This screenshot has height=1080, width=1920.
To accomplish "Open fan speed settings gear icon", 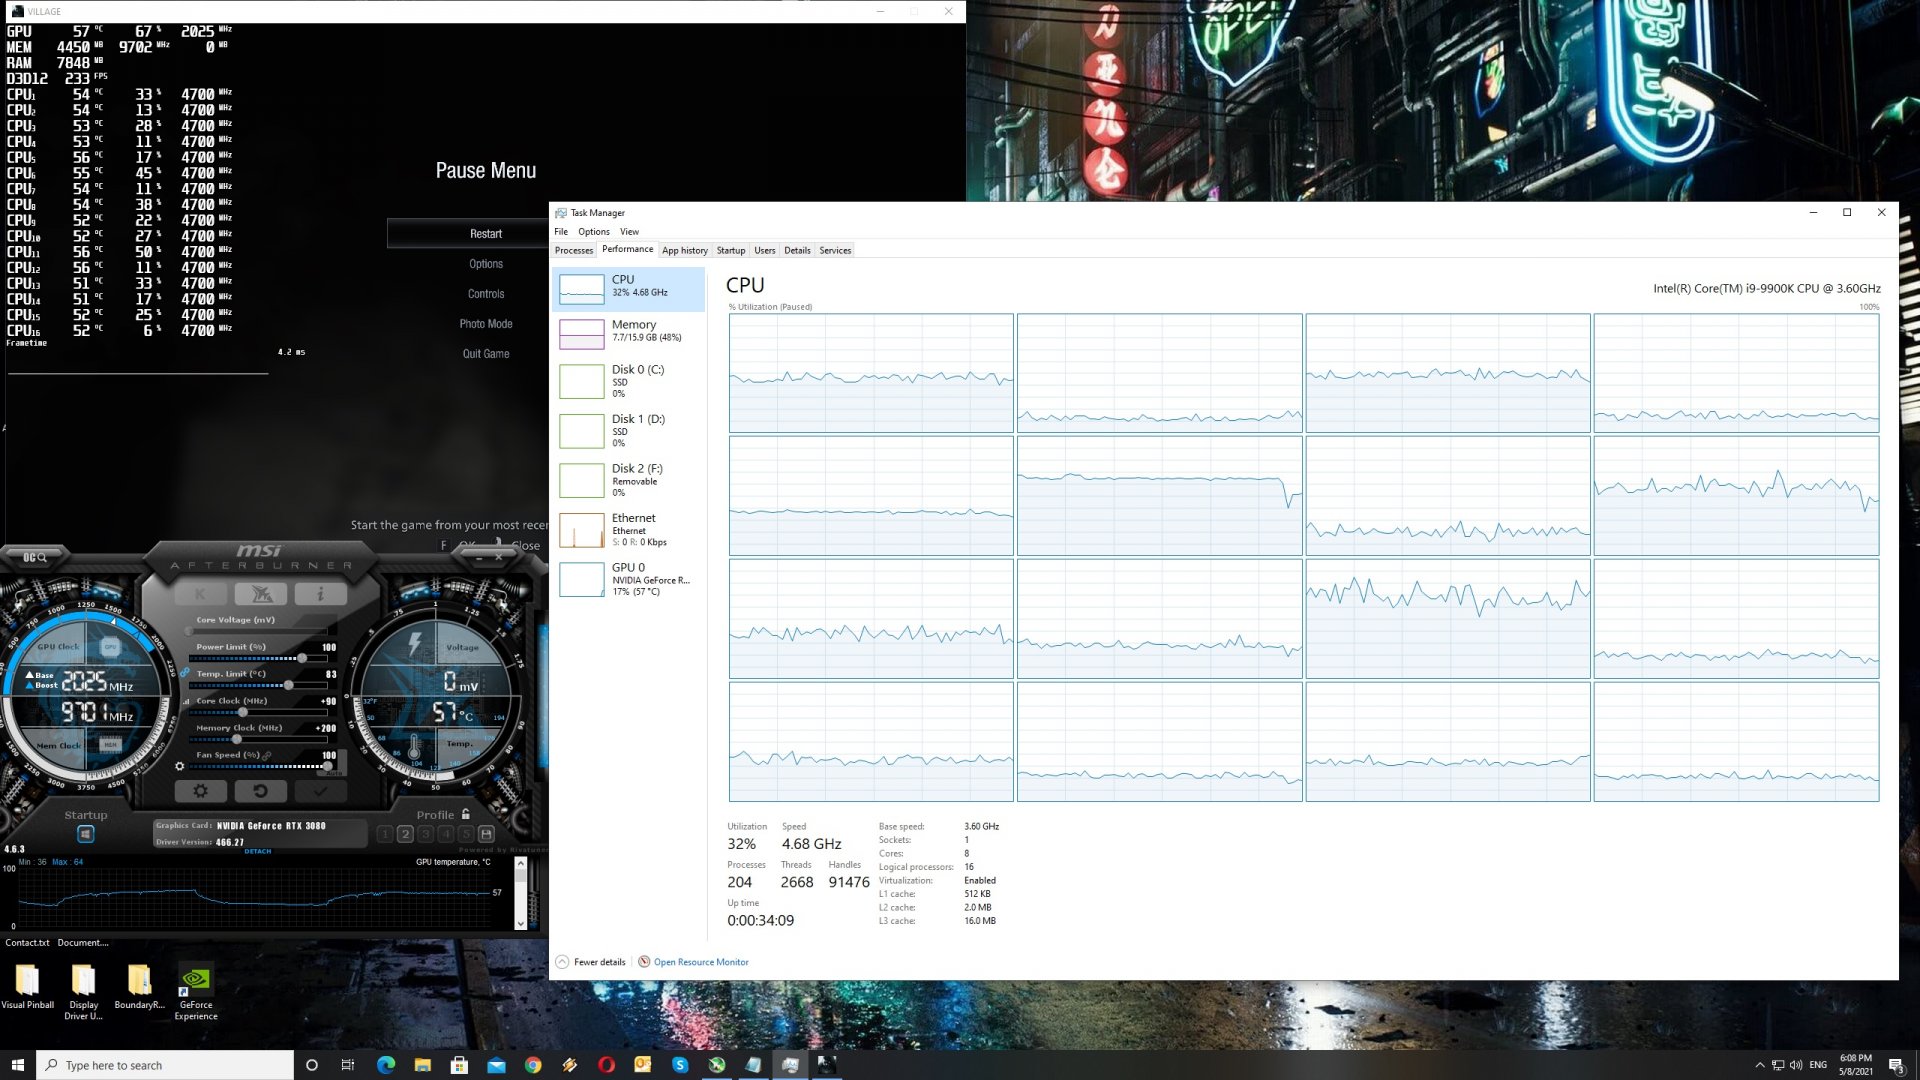I will tap(180, 767).
